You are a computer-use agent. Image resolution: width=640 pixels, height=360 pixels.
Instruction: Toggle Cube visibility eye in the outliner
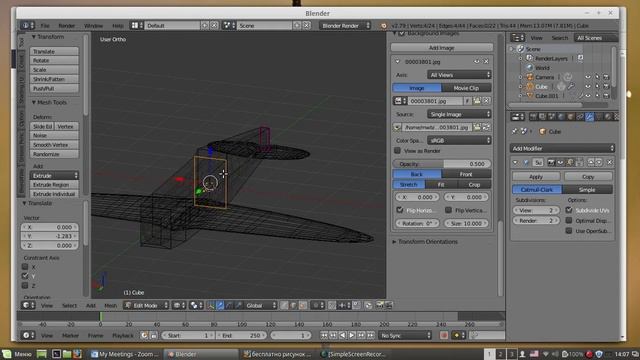click(588, 86)
